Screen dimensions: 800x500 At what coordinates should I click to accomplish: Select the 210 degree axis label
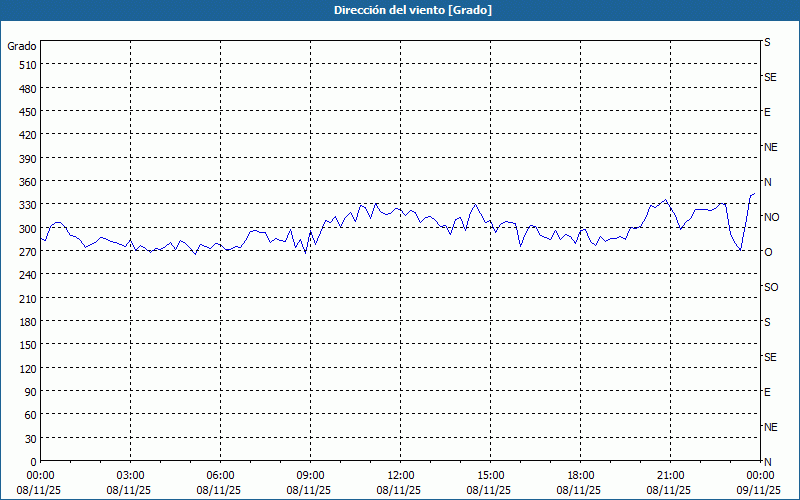pyautogui.click(x=28, y=299)
